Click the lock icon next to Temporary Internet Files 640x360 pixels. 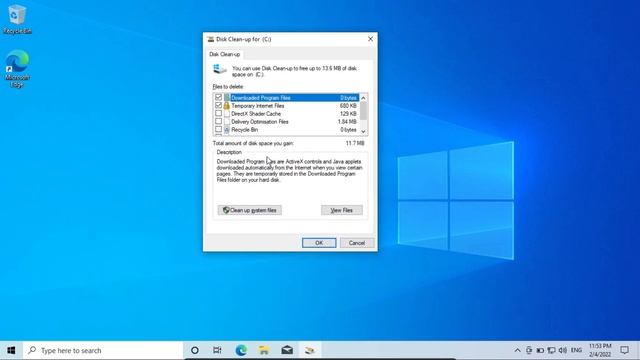pos(227,106)
